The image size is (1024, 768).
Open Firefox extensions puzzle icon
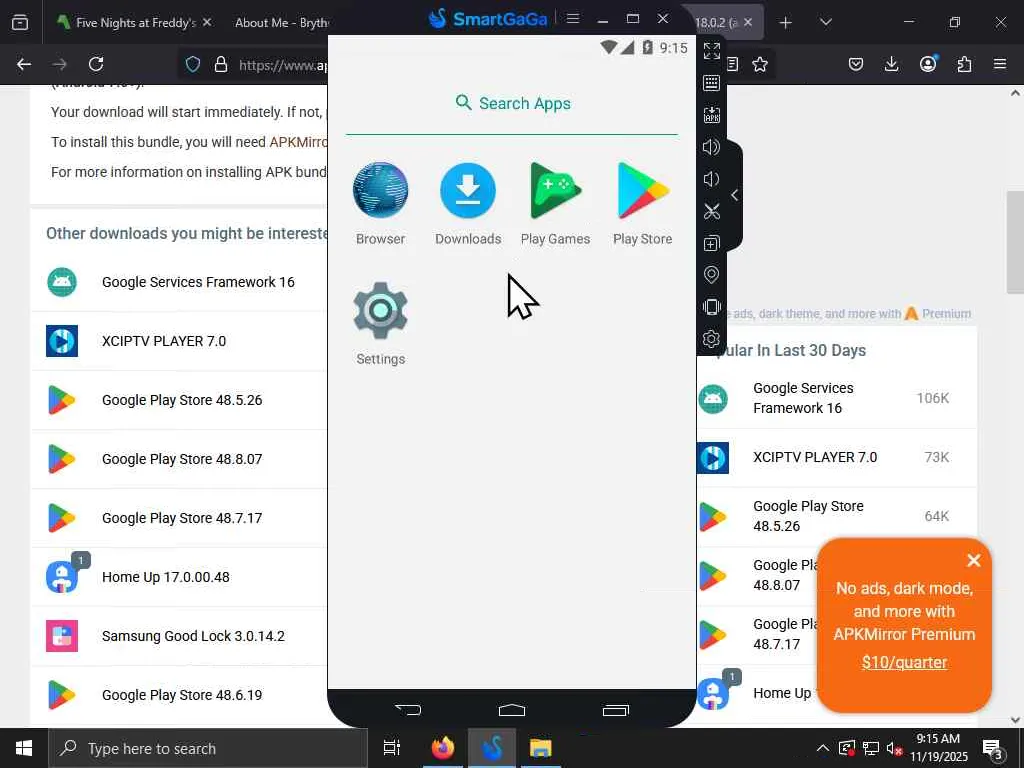964,64
